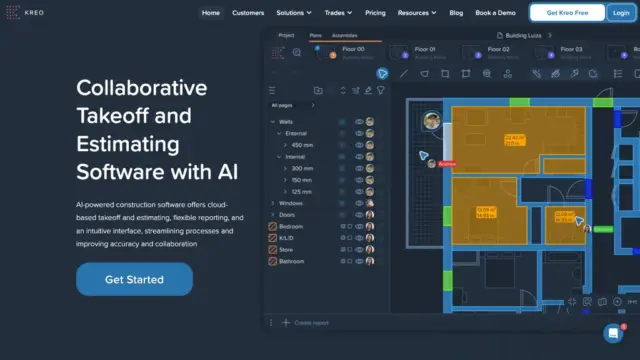Click the K/L/D hatch color swatch

pos(273,238)
